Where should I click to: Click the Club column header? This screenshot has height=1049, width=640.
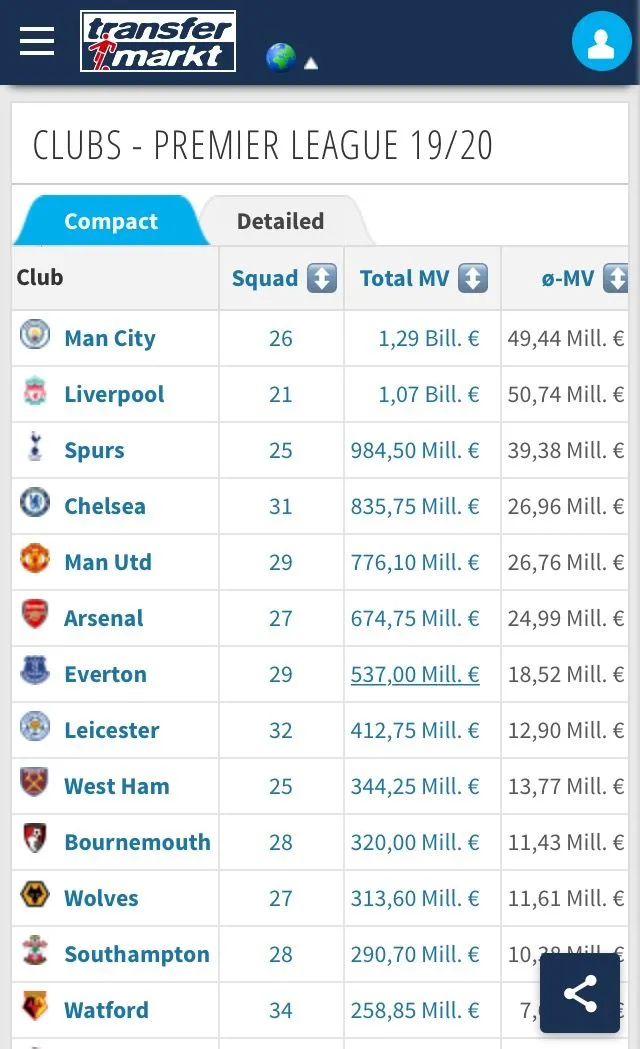click(40, 277)
